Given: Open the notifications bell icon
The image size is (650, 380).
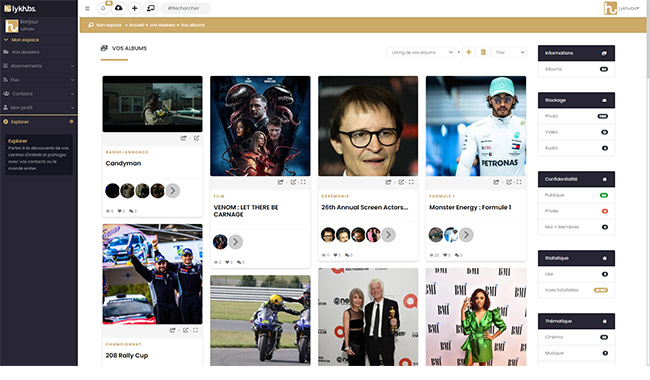Looking at the screenshot, I should click(x=103, y=8).
